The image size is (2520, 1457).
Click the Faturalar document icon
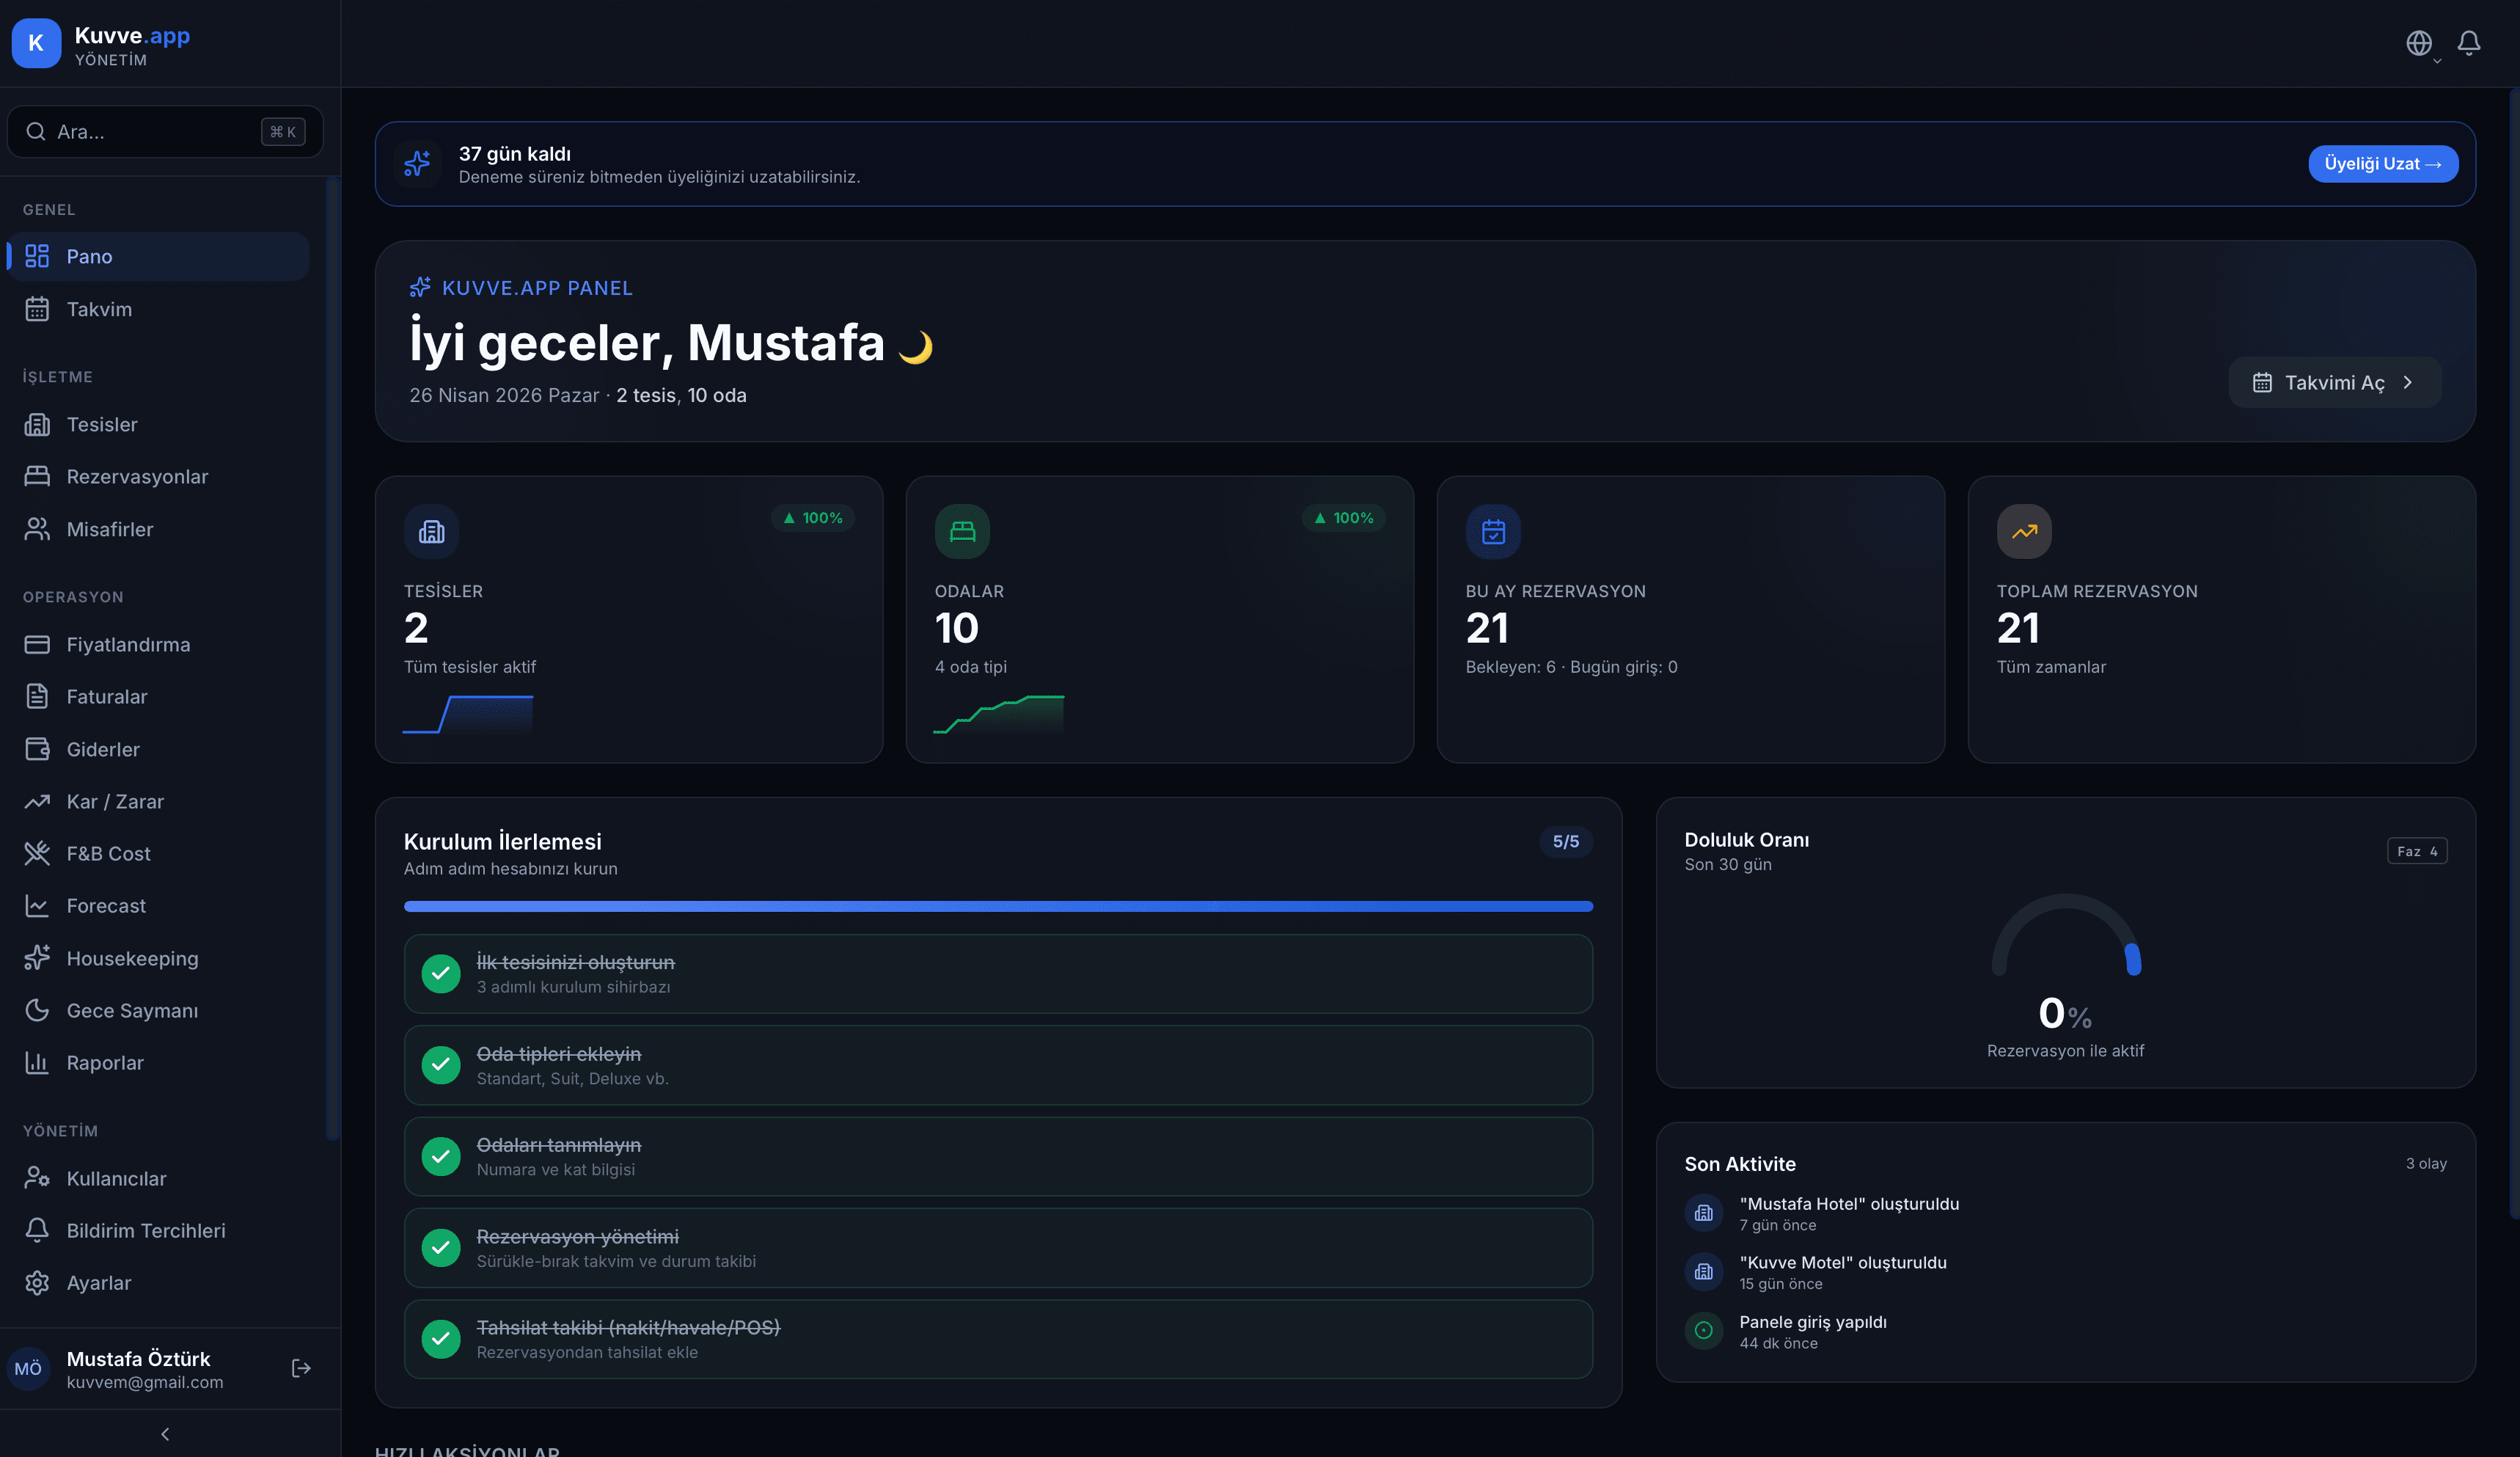coord(37,696)
